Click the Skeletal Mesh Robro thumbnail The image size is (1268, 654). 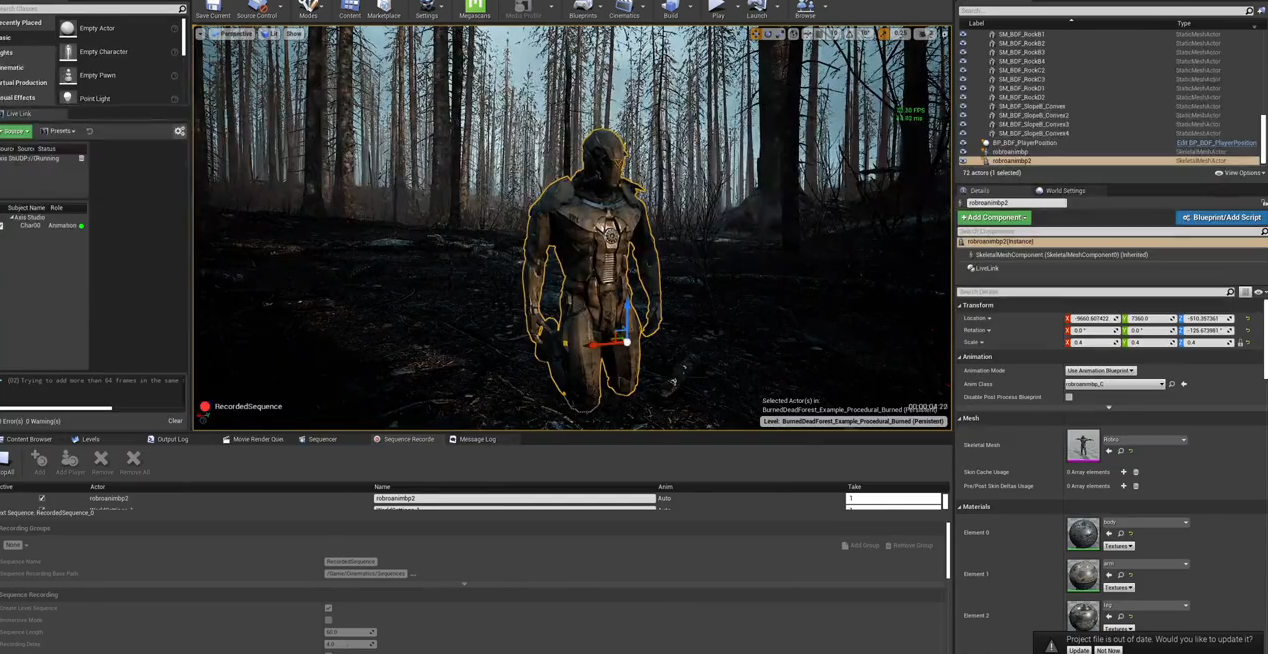click(1083, 446)
